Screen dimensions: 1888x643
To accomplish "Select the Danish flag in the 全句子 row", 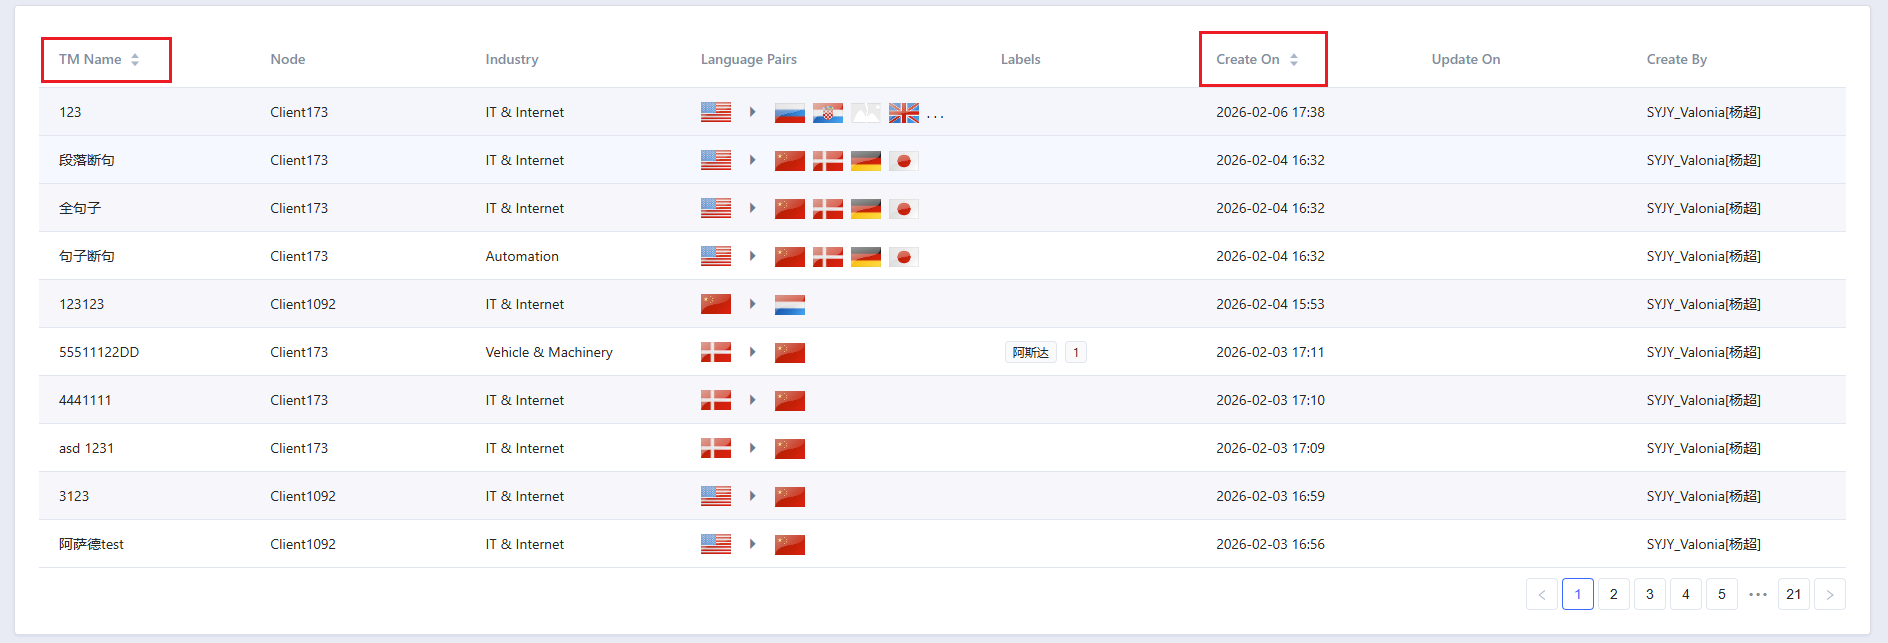I will (x=828, y=209).
